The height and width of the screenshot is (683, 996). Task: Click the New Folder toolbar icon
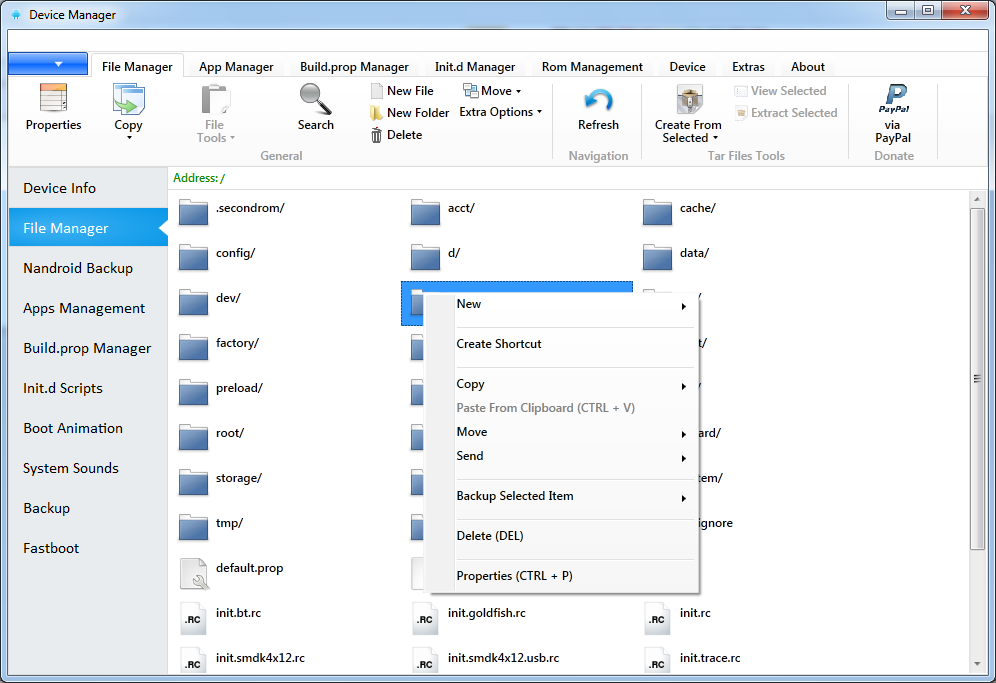[x=377, y=113]
